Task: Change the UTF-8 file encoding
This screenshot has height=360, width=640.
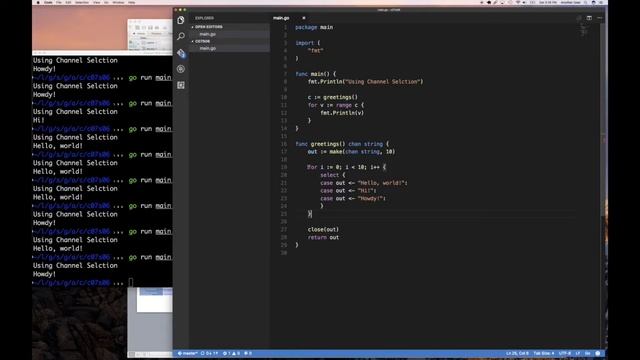Action: (564, 353)
